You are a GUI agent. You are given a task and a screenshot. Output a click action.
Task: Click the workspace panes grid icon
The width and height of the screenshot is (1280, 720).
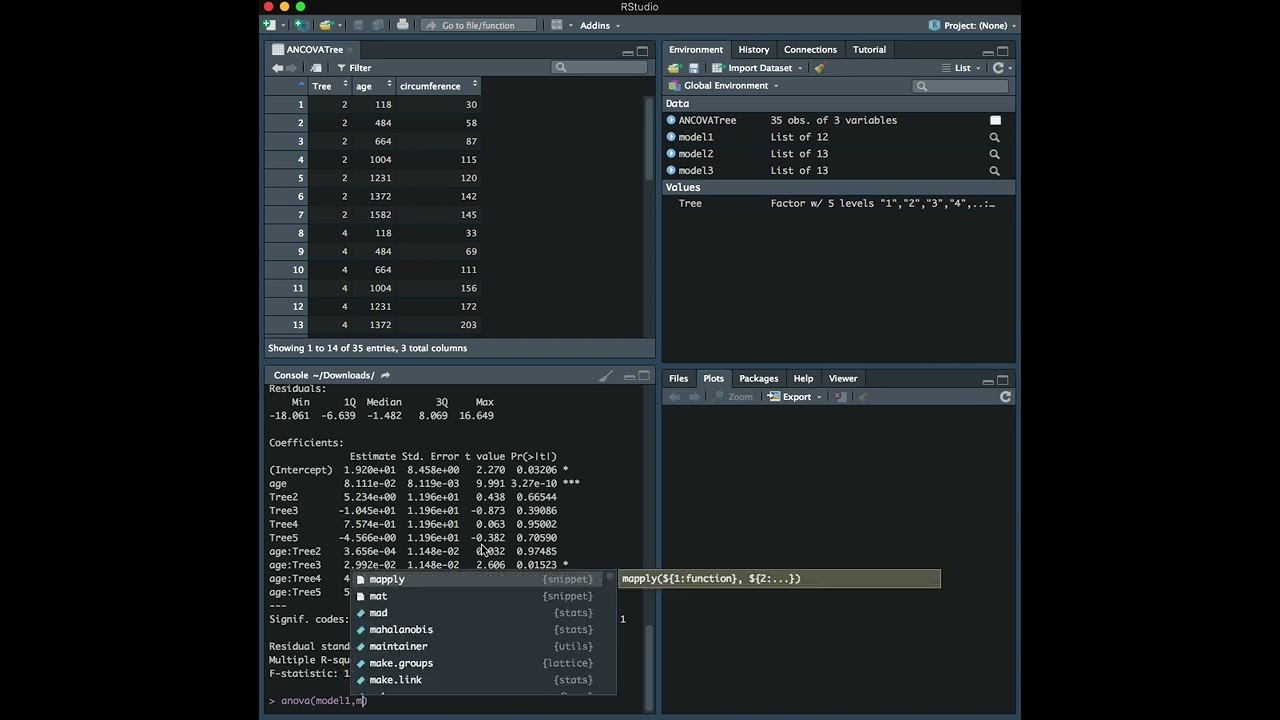coord(557,25)
